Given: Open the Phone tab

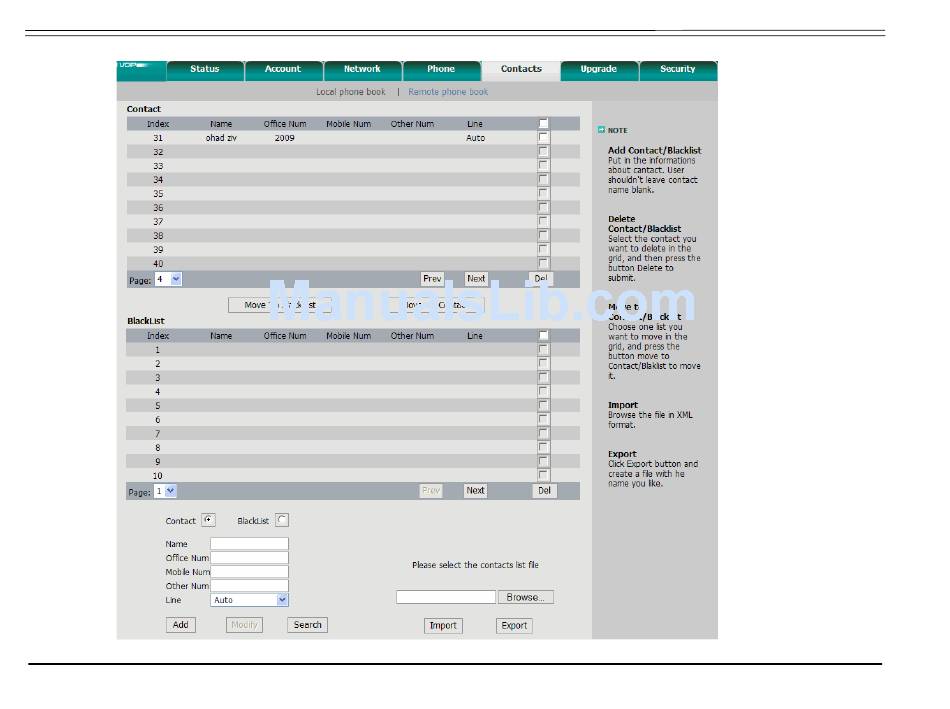Looking at the screenshot, I should [441, 70].
